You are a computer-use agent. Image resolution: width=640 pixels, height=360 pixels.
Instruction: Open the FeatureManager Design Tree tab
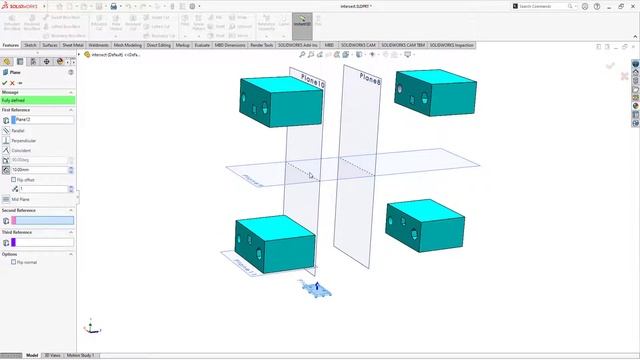coord(7,62)
